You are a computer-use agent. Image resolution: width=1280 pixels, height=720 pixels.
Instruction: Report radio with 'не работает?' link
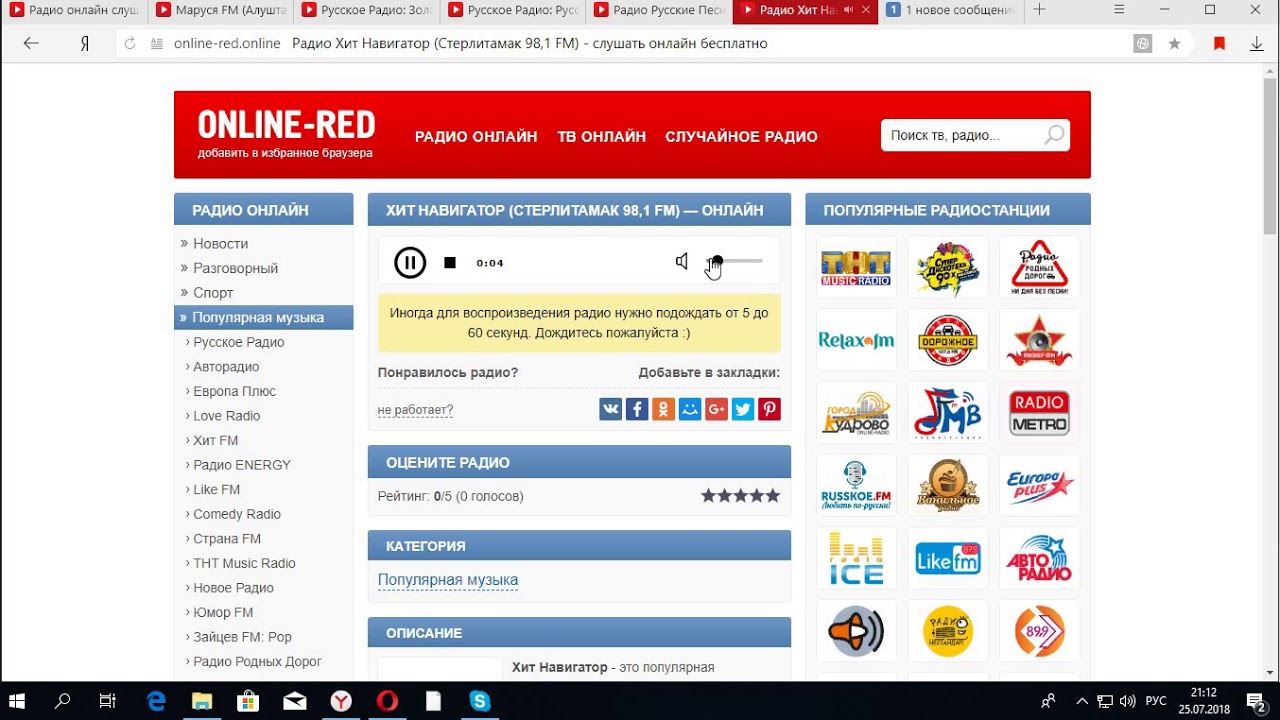click(415, 410)
